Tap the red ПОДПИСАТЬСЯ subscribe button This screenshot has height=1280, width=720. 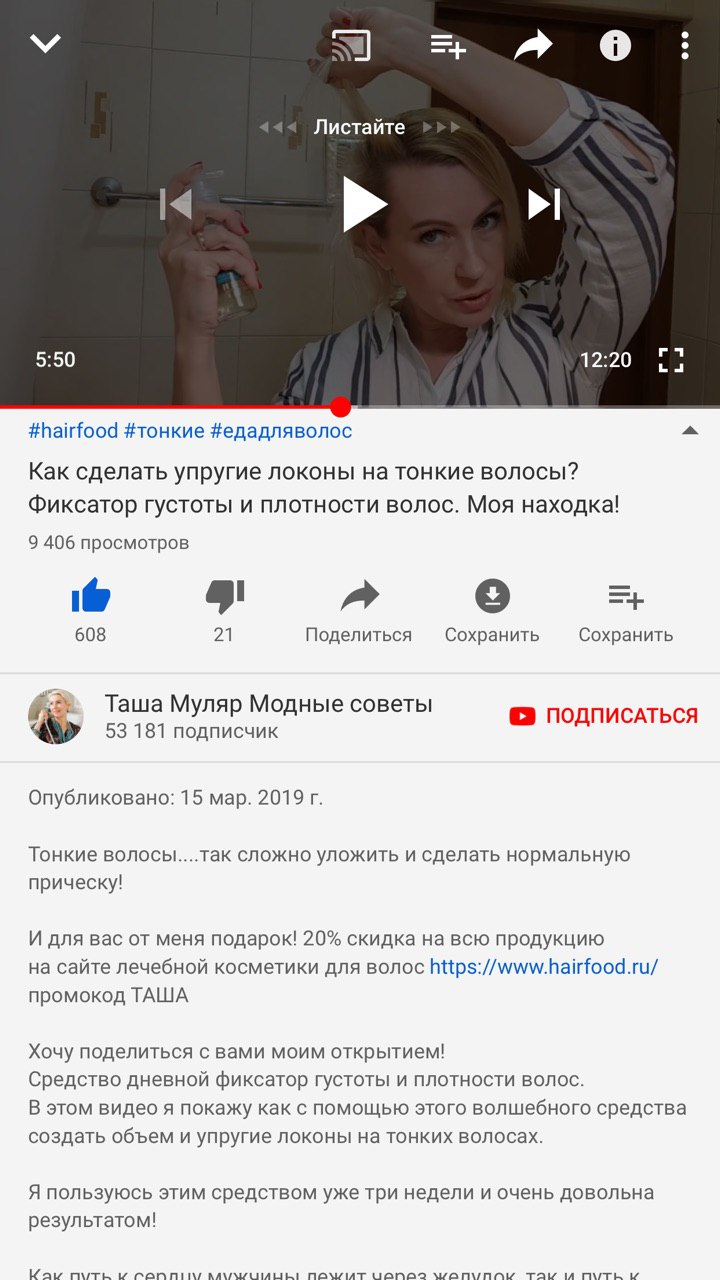point(604,716)
